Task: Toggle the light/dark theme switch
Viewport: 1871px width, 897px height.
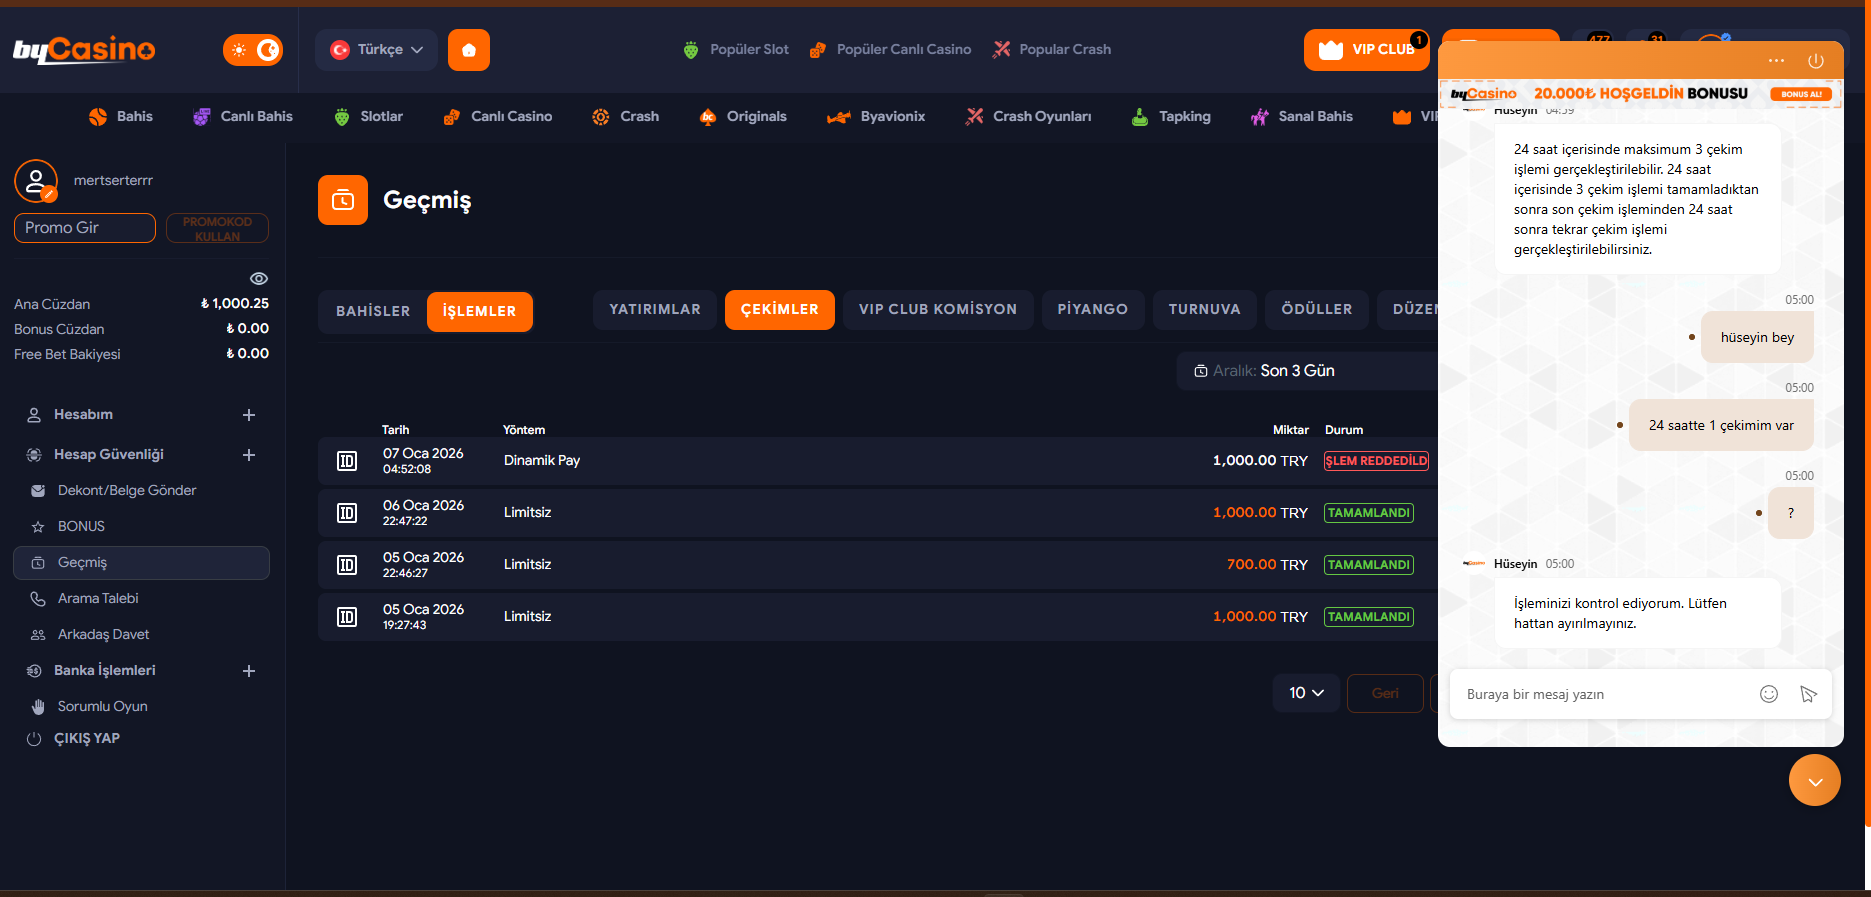Action: tap(253, 50)
